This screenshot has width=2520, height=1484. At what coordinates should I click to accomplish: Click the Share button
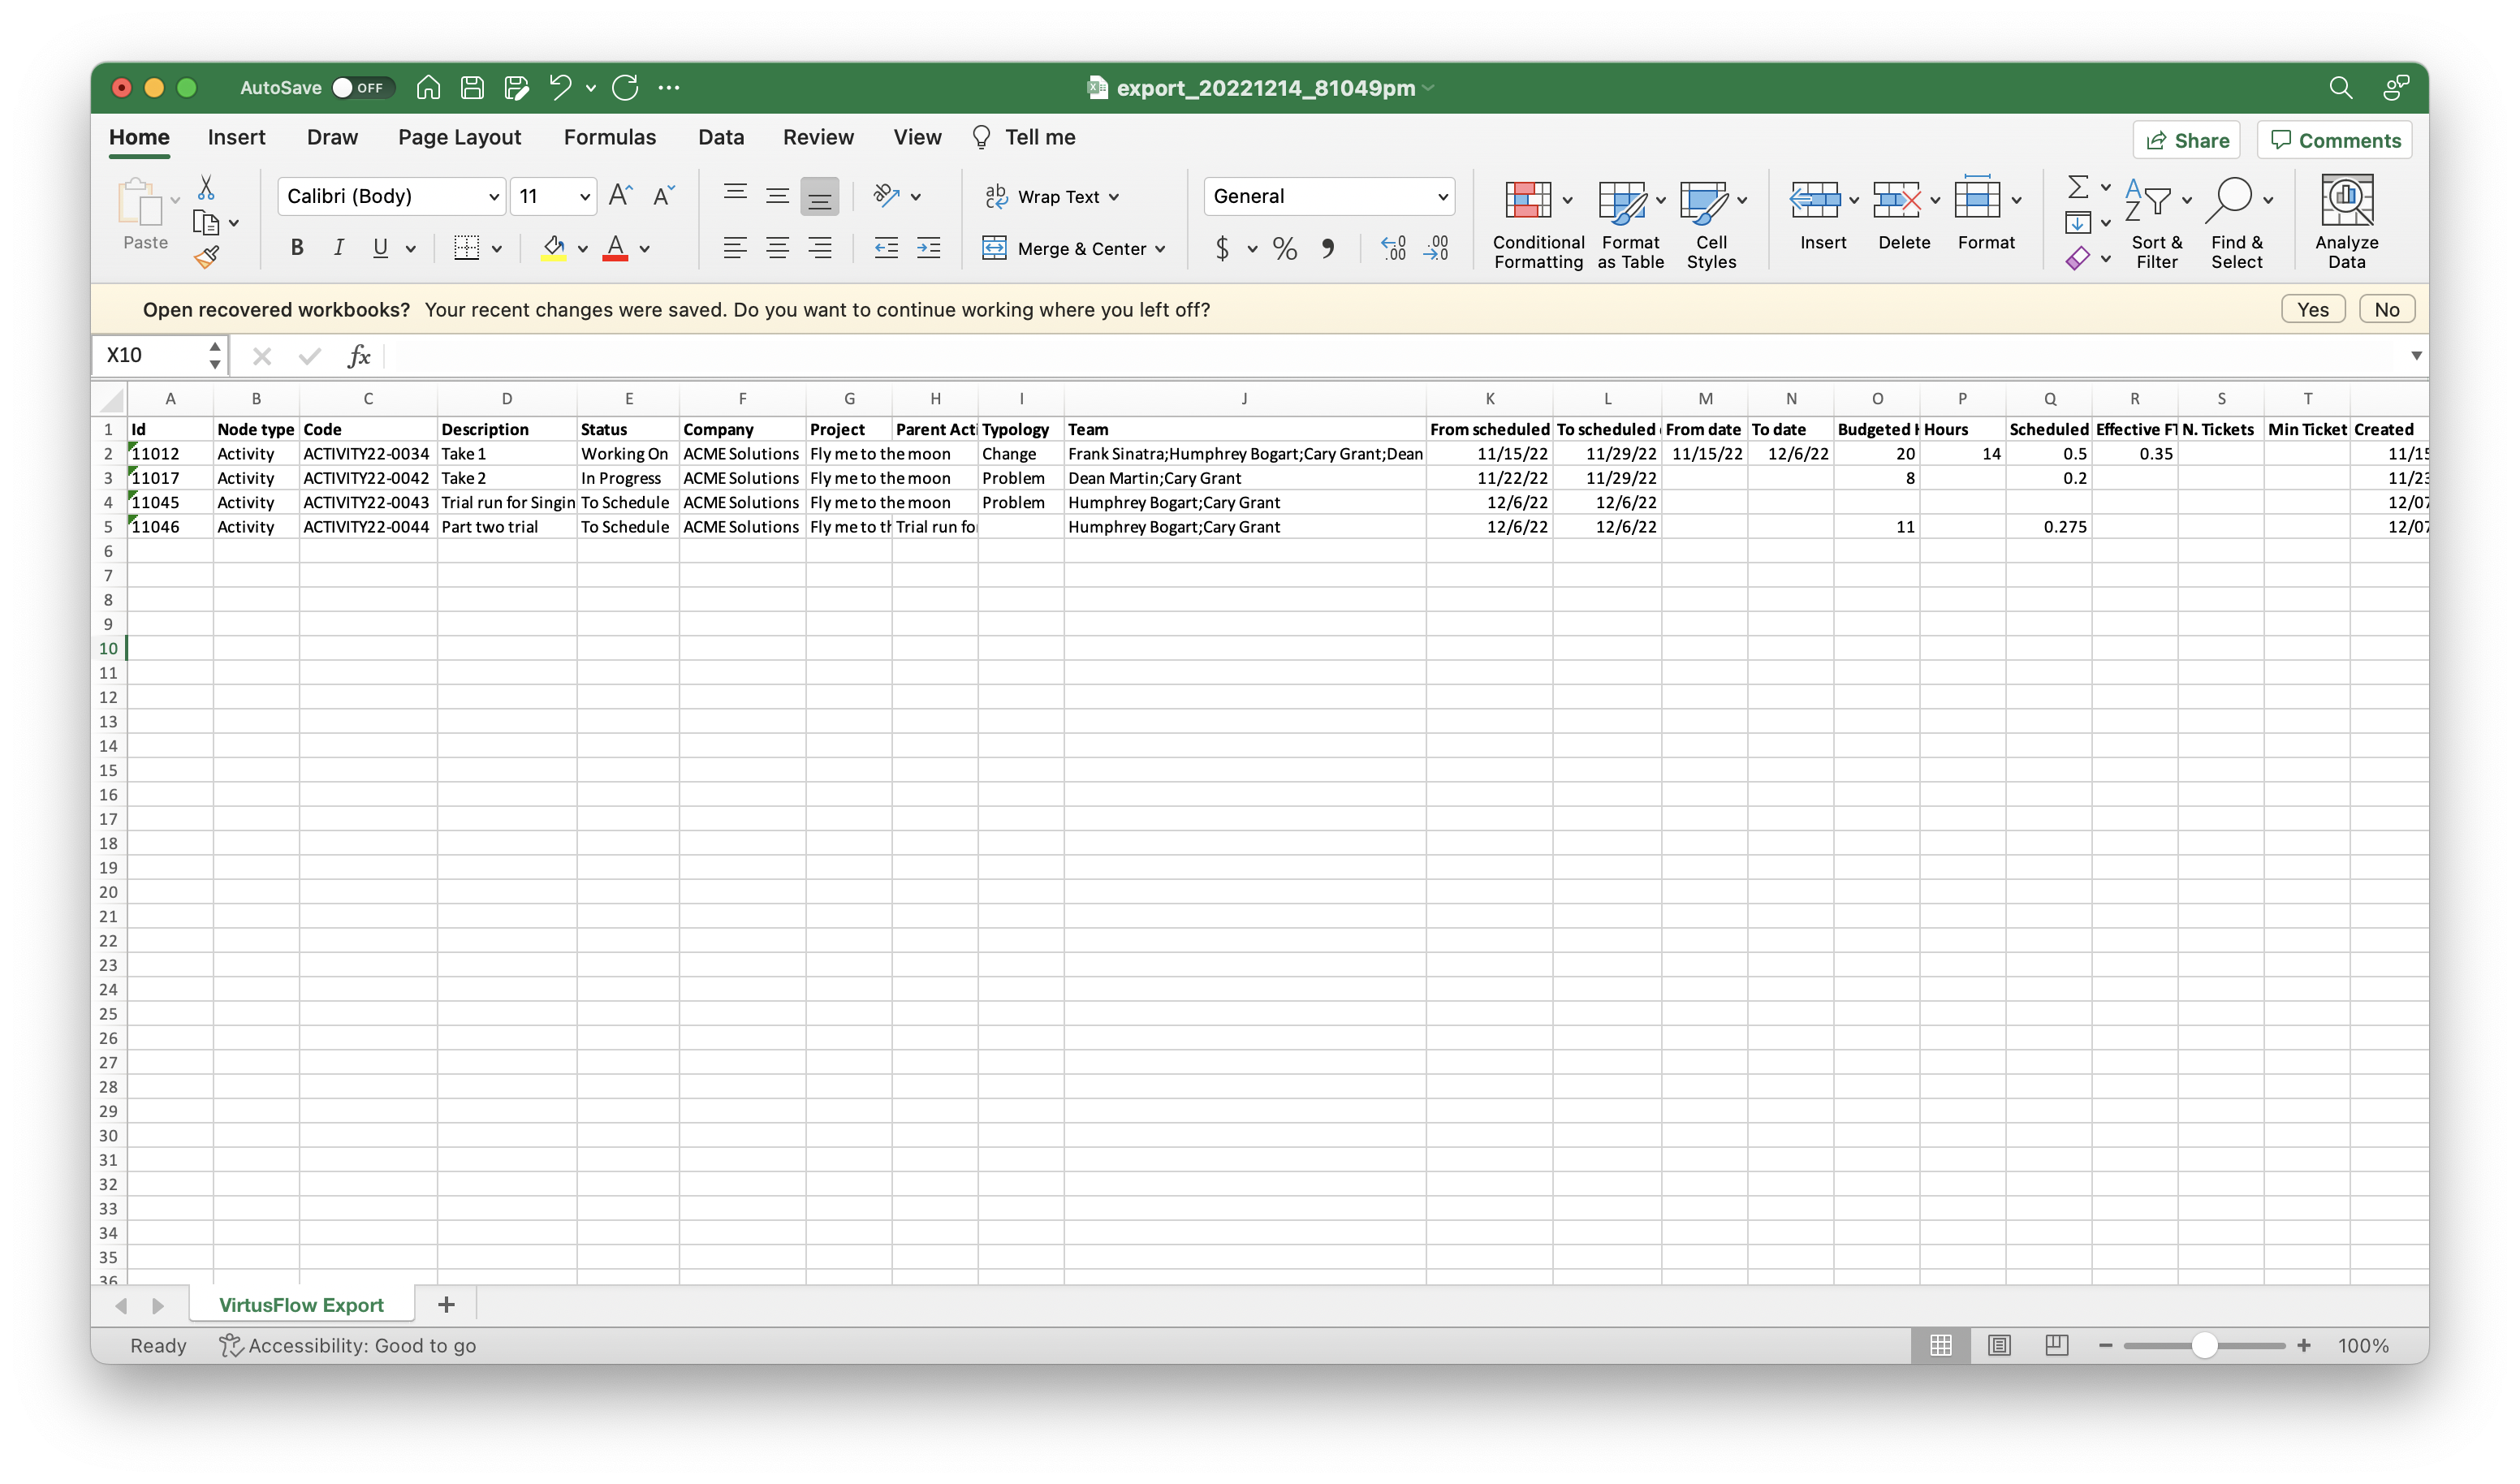(x=2186, y=140)
